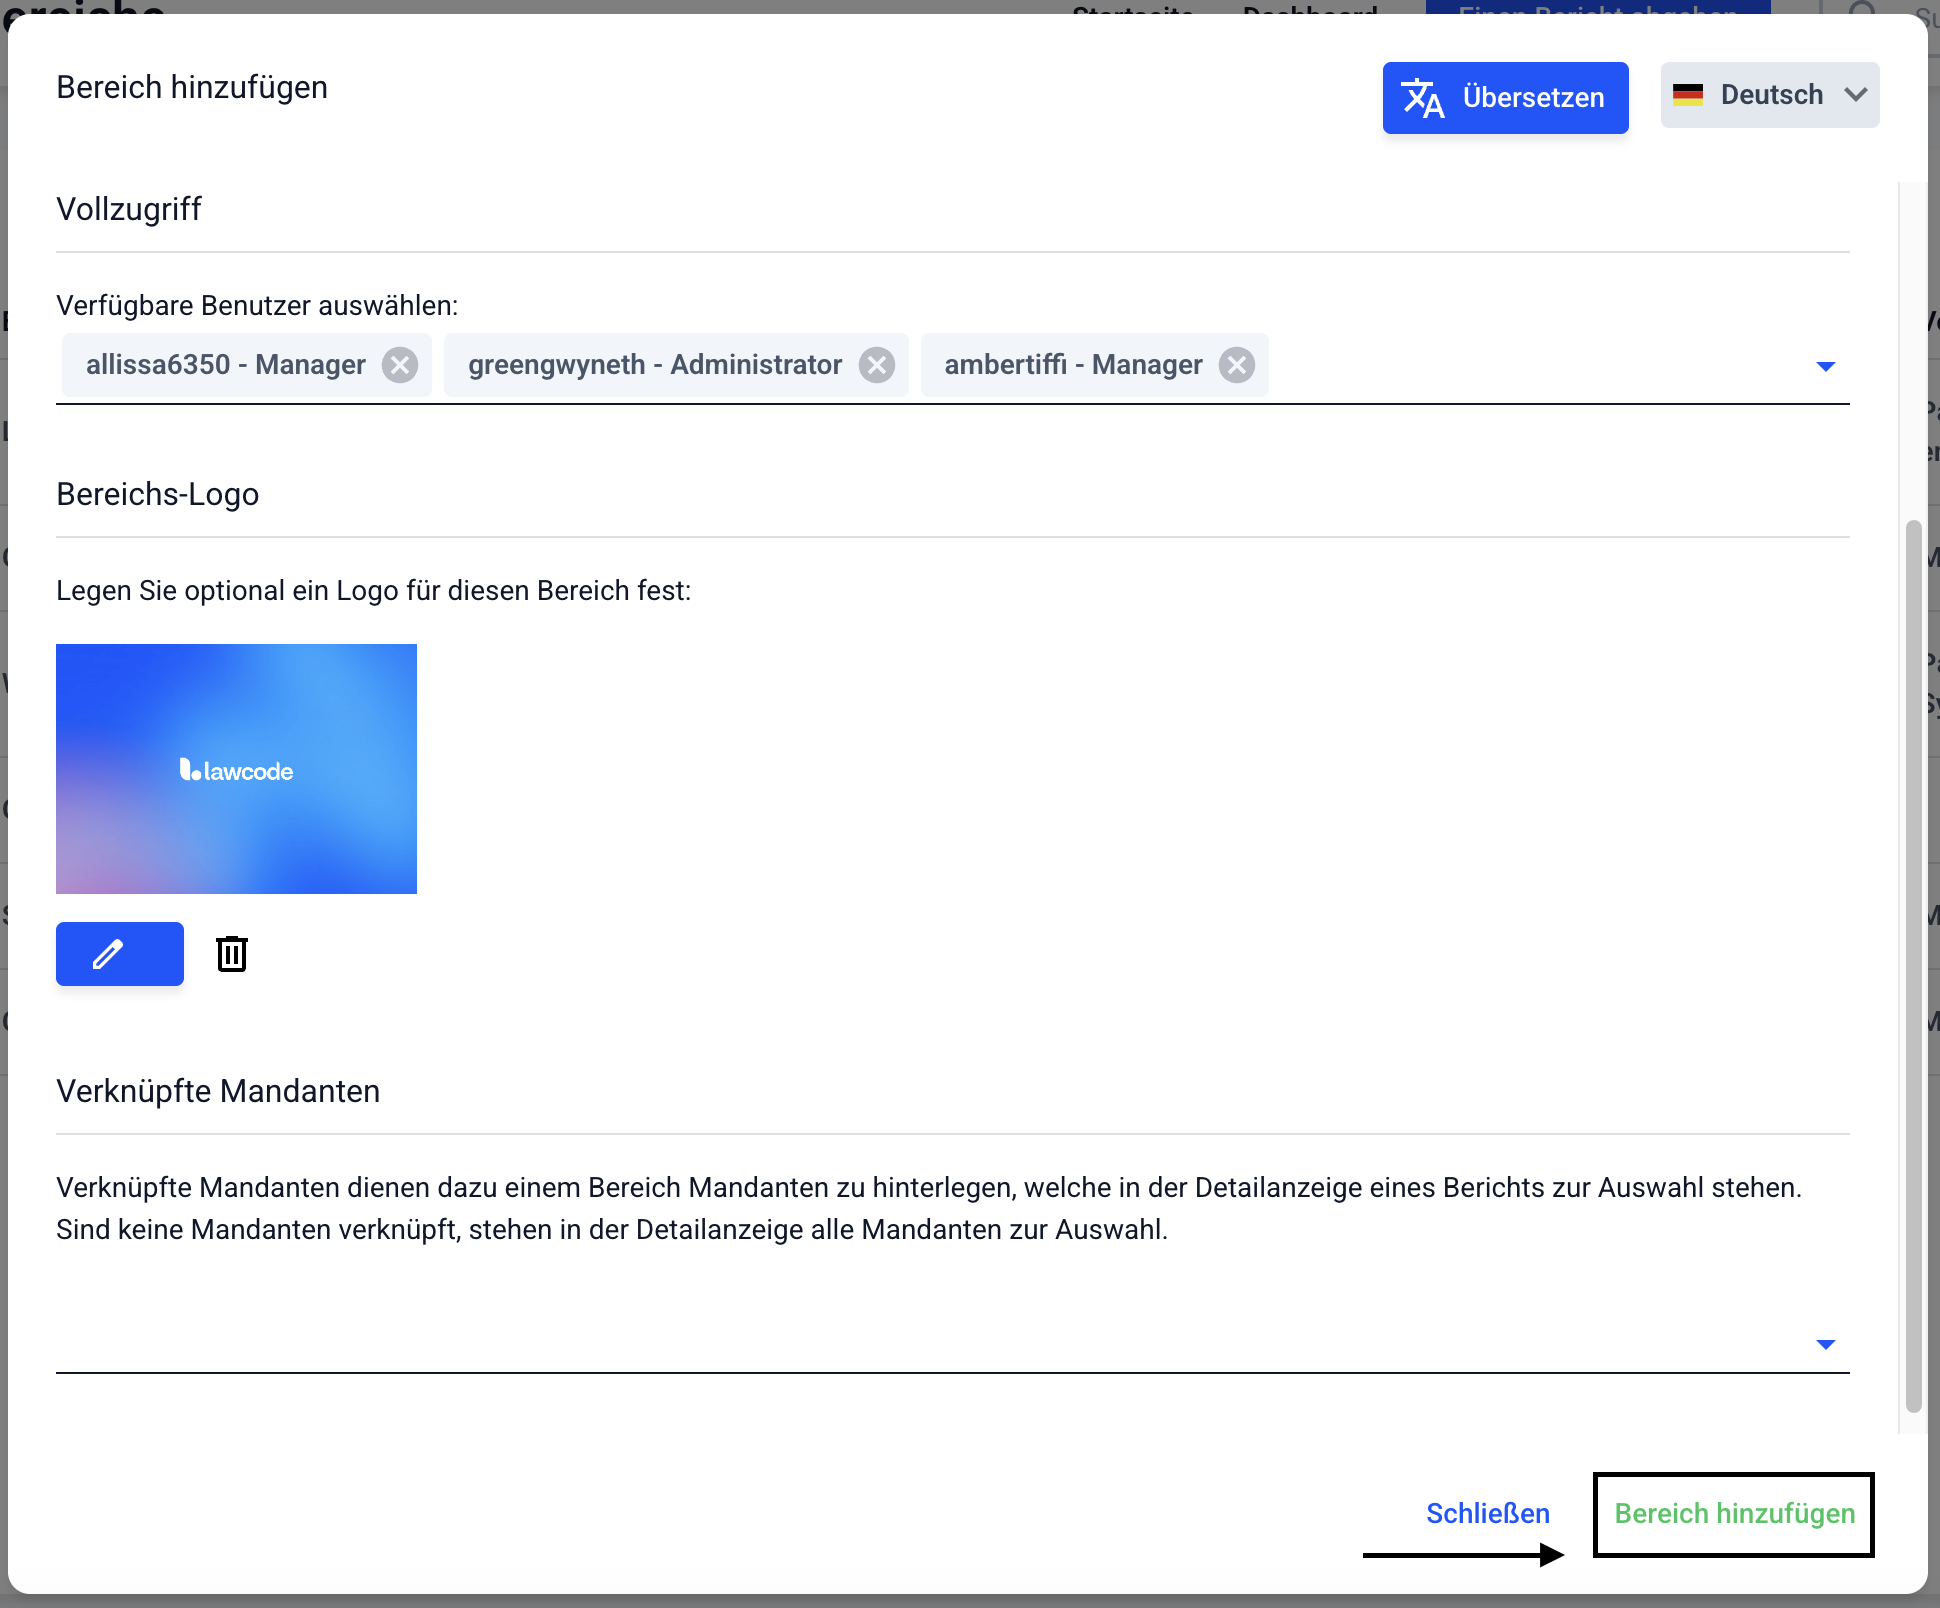Expand available users dropdown arrow
Viewport: 1940px width, 1608px height.
tap(1825, 367)
